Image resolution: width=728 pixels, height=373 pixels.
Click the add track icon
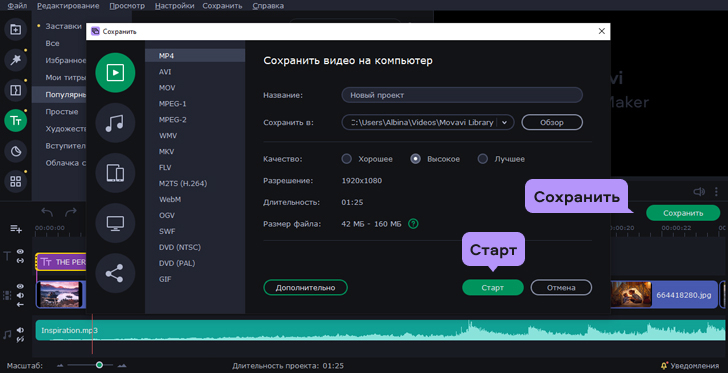16,229
